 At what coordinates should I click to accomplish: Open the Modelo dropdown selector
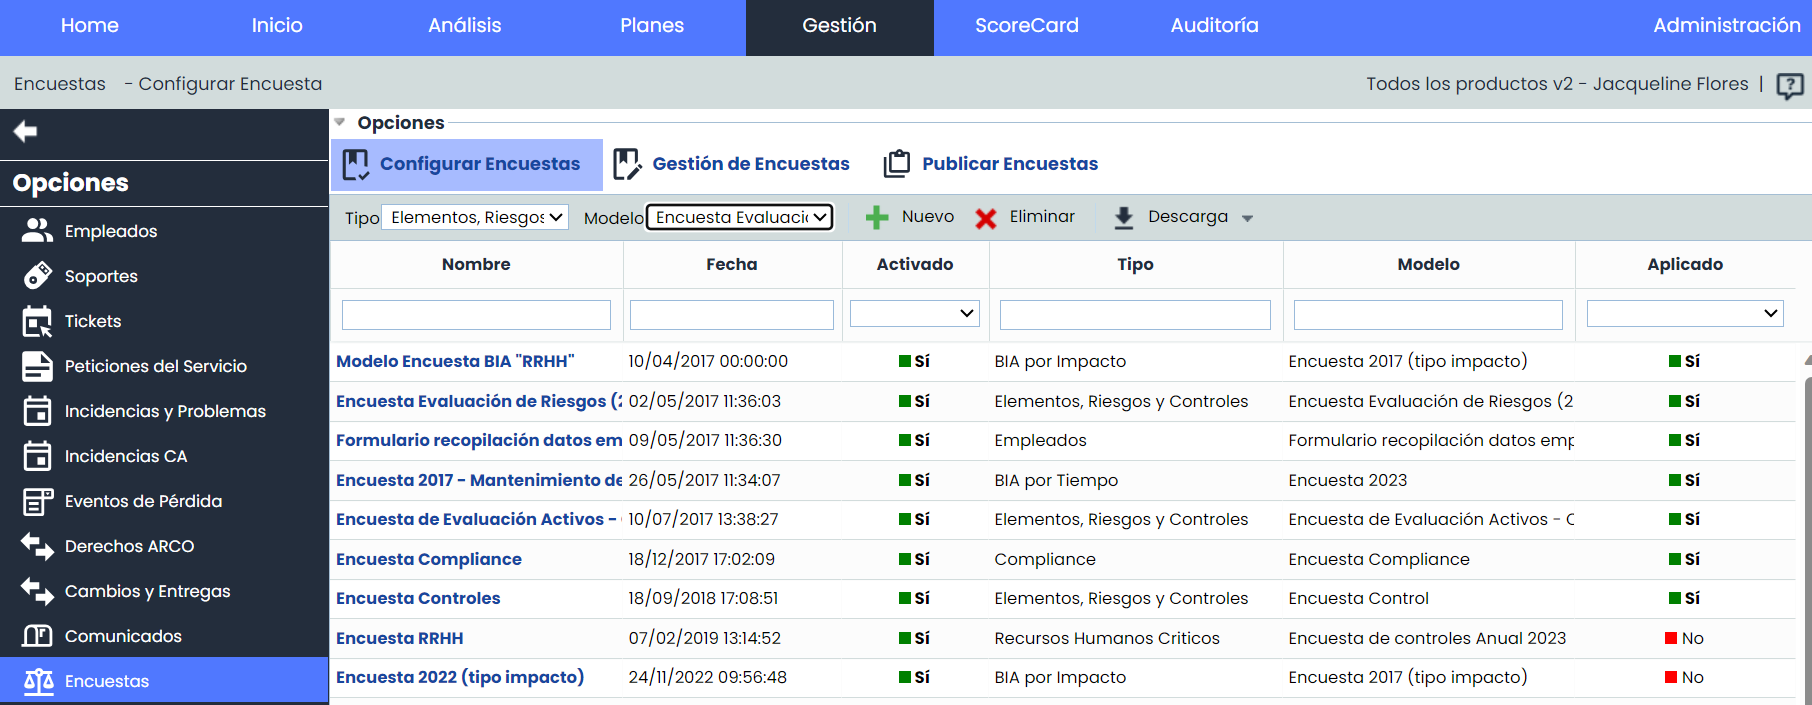(740, 217)
